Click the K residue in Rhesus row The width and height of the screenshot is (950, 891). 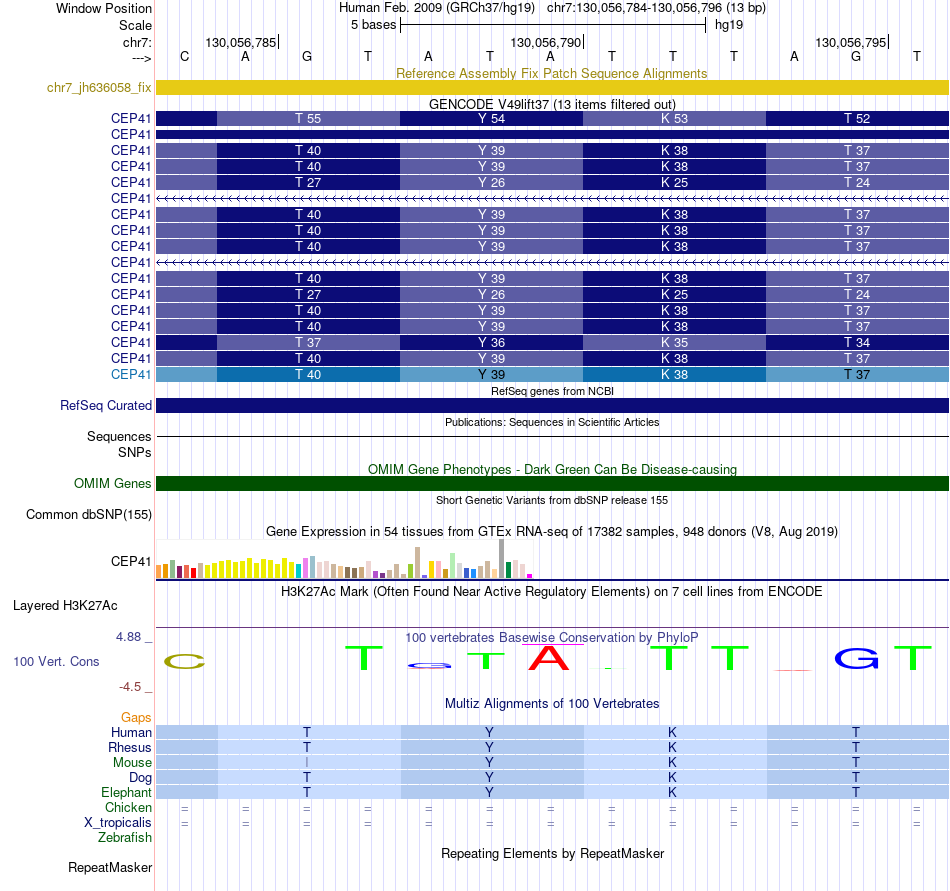pyautogui.click(x=673, y=748)
